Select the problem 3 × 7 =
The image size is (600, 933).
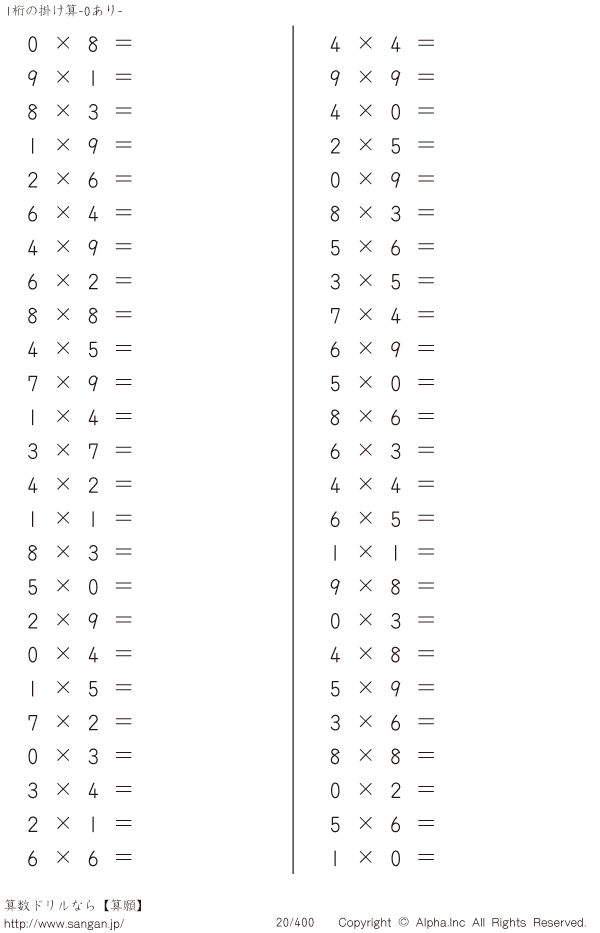pos(80,451)
